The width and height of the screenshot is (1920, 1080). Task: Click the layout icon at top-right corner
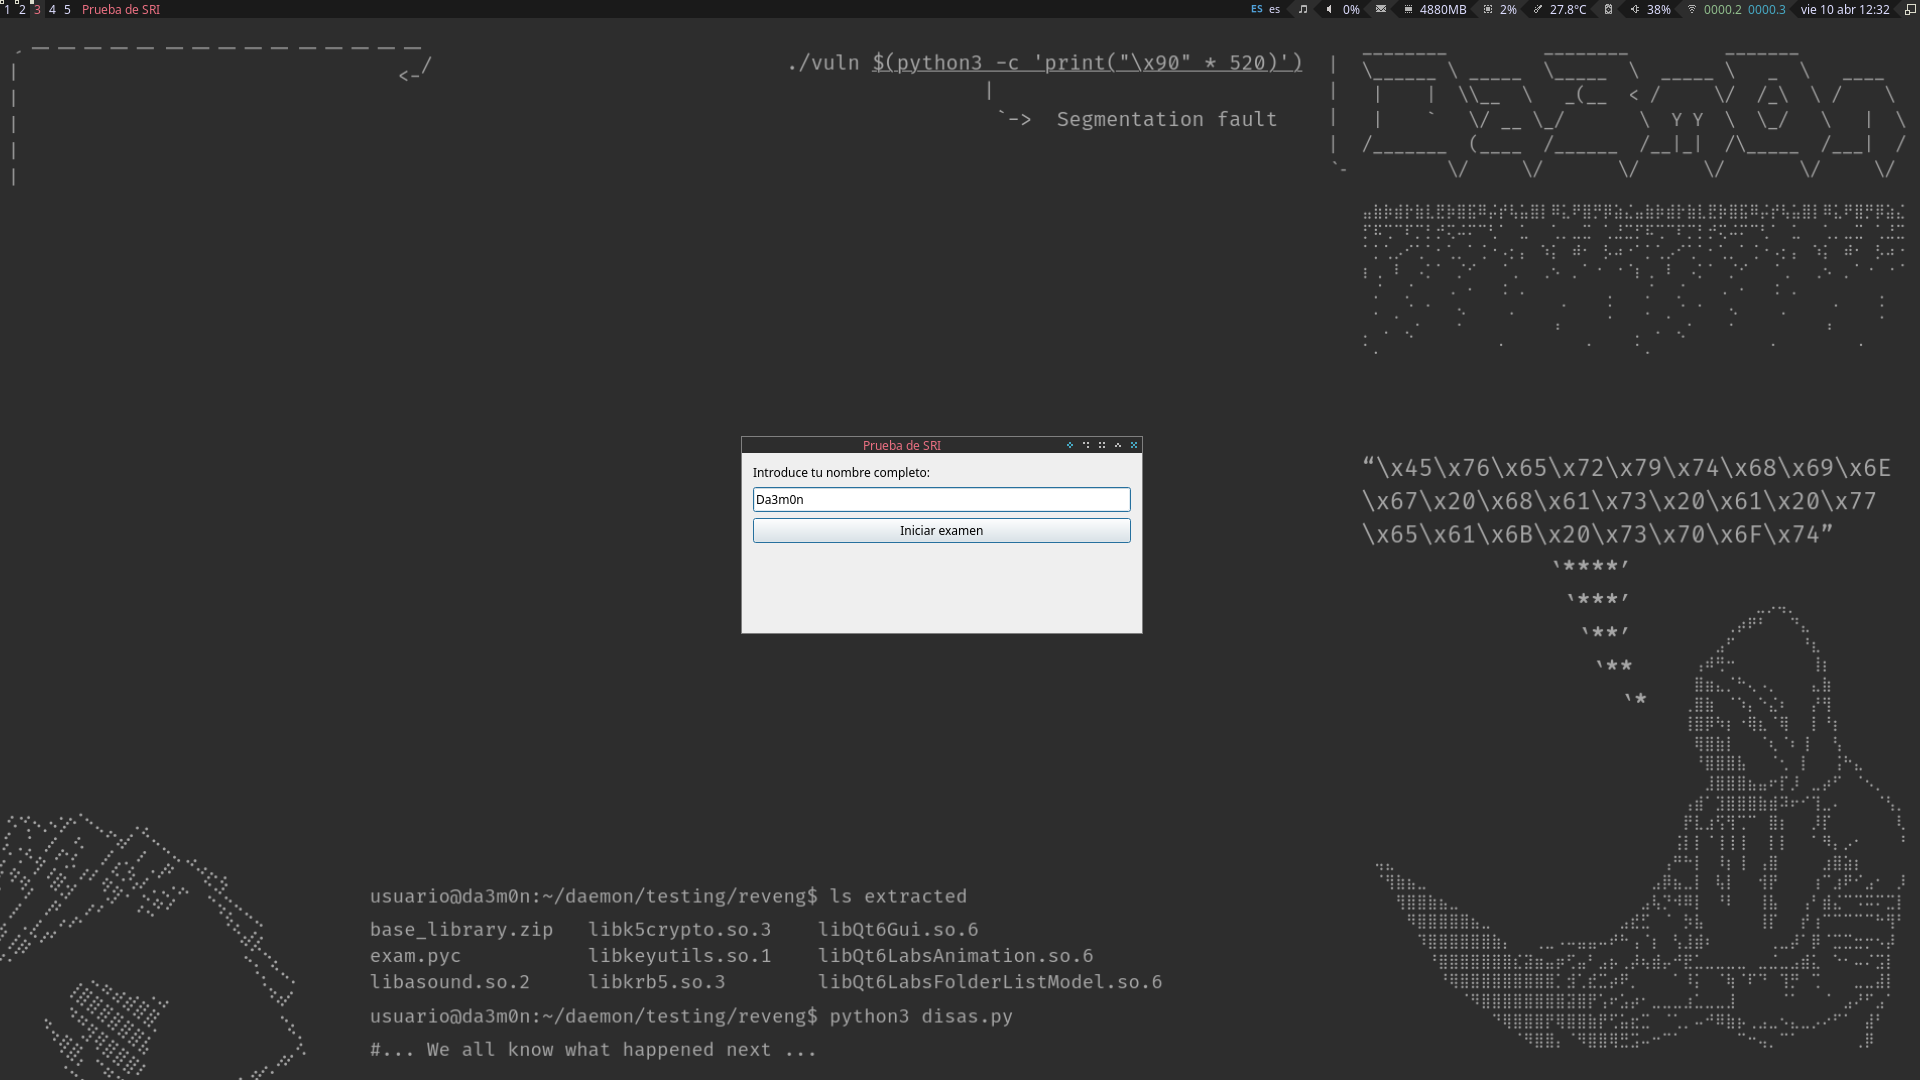coord(1910,9)
